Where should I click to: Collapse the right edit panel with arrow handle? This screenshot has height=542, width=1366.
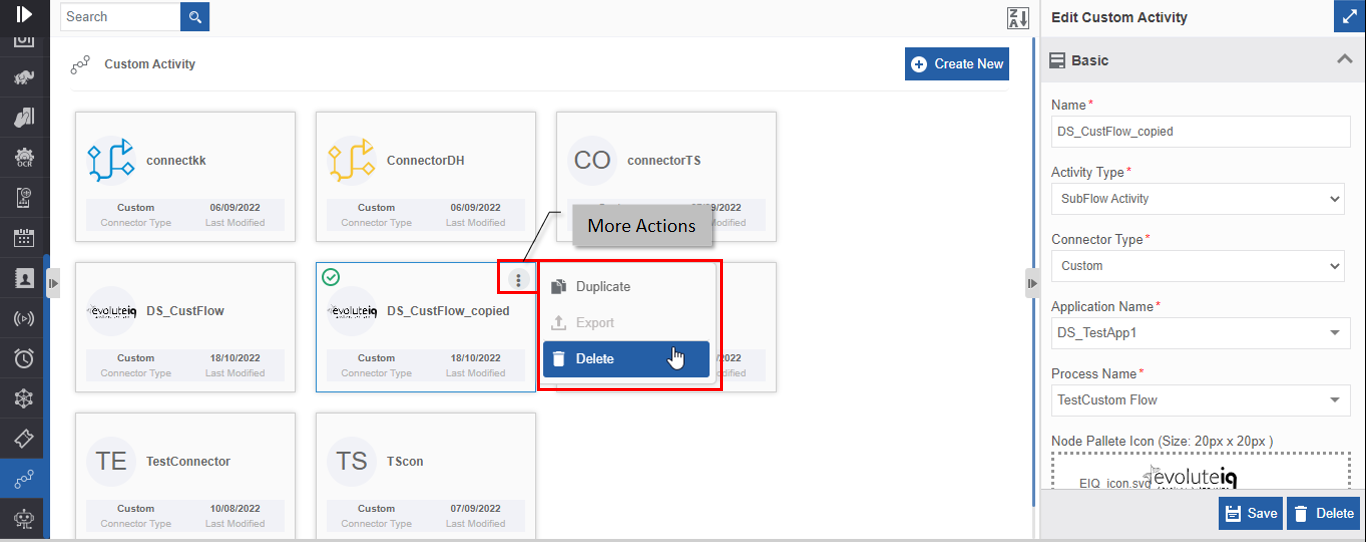pyautogui.click(x=1033, y=283)
